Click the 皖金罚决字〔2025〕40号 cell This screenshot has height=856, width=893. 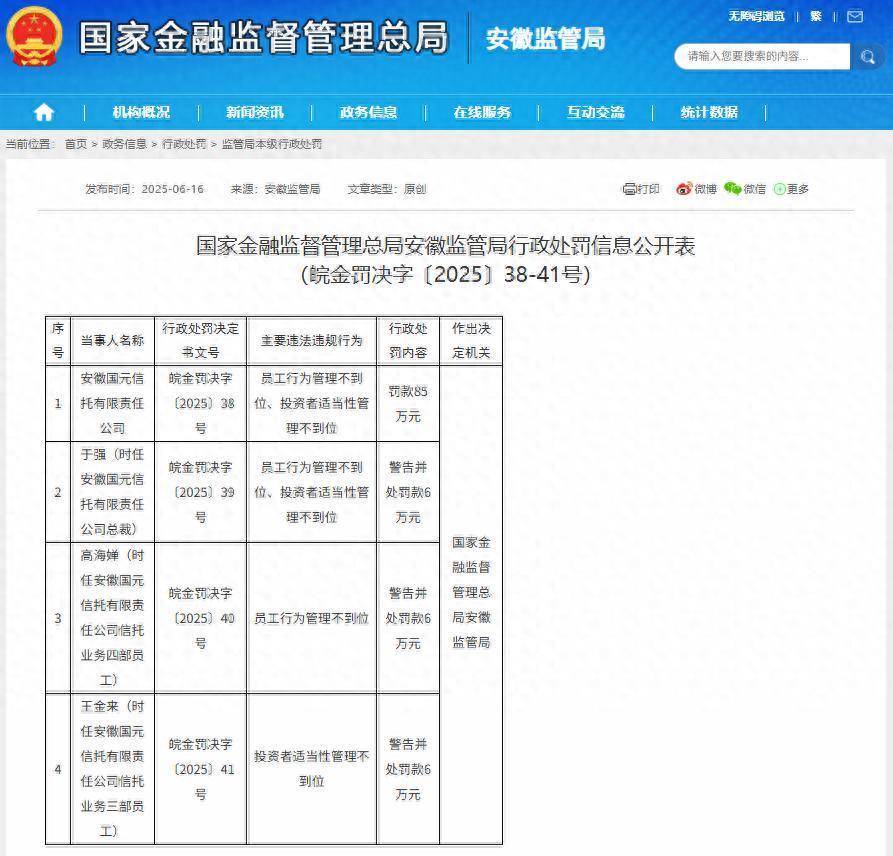click(200, 618)
